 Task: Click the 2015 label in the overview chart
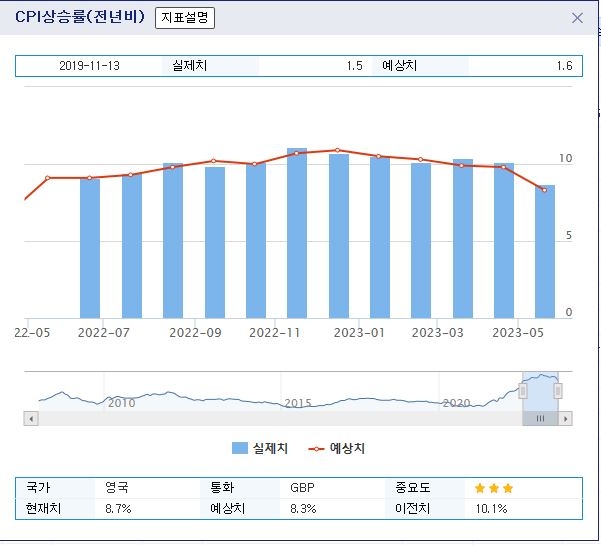coord(298,403)
